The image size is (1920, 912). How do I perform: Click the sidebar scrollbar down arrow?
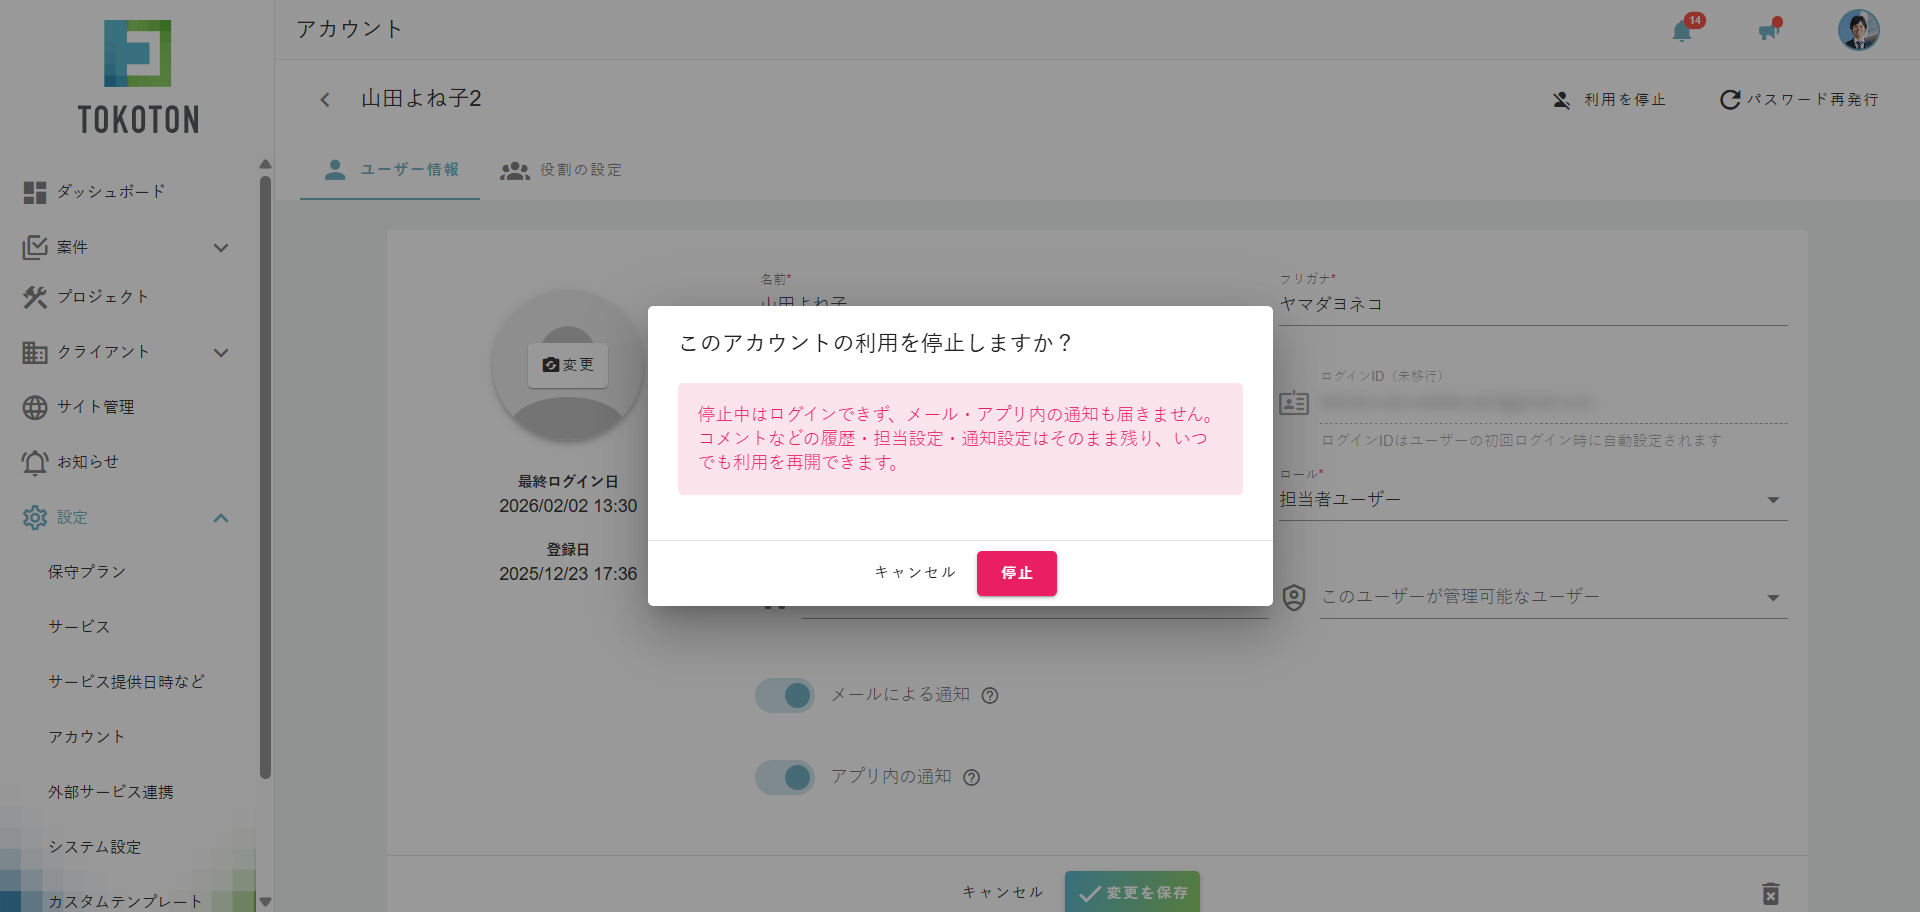(x=265, y=901)
